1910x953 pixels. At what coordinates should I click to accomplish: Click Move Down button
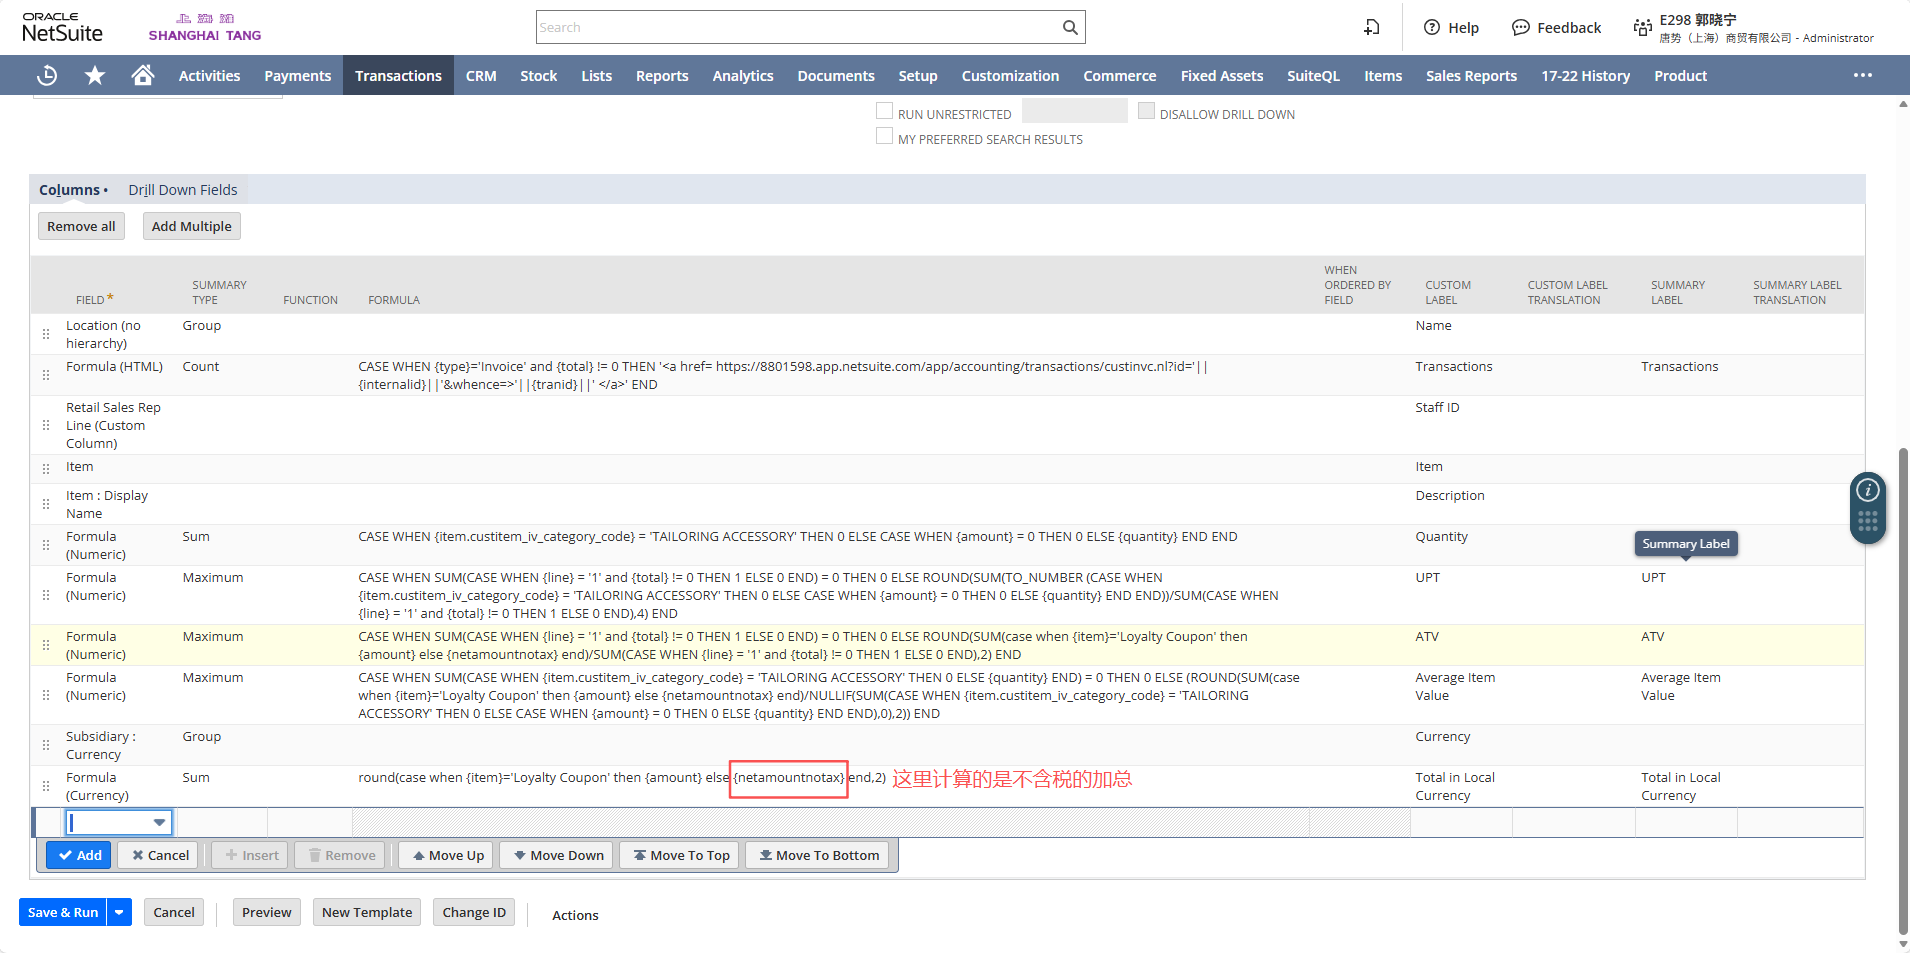558,855
